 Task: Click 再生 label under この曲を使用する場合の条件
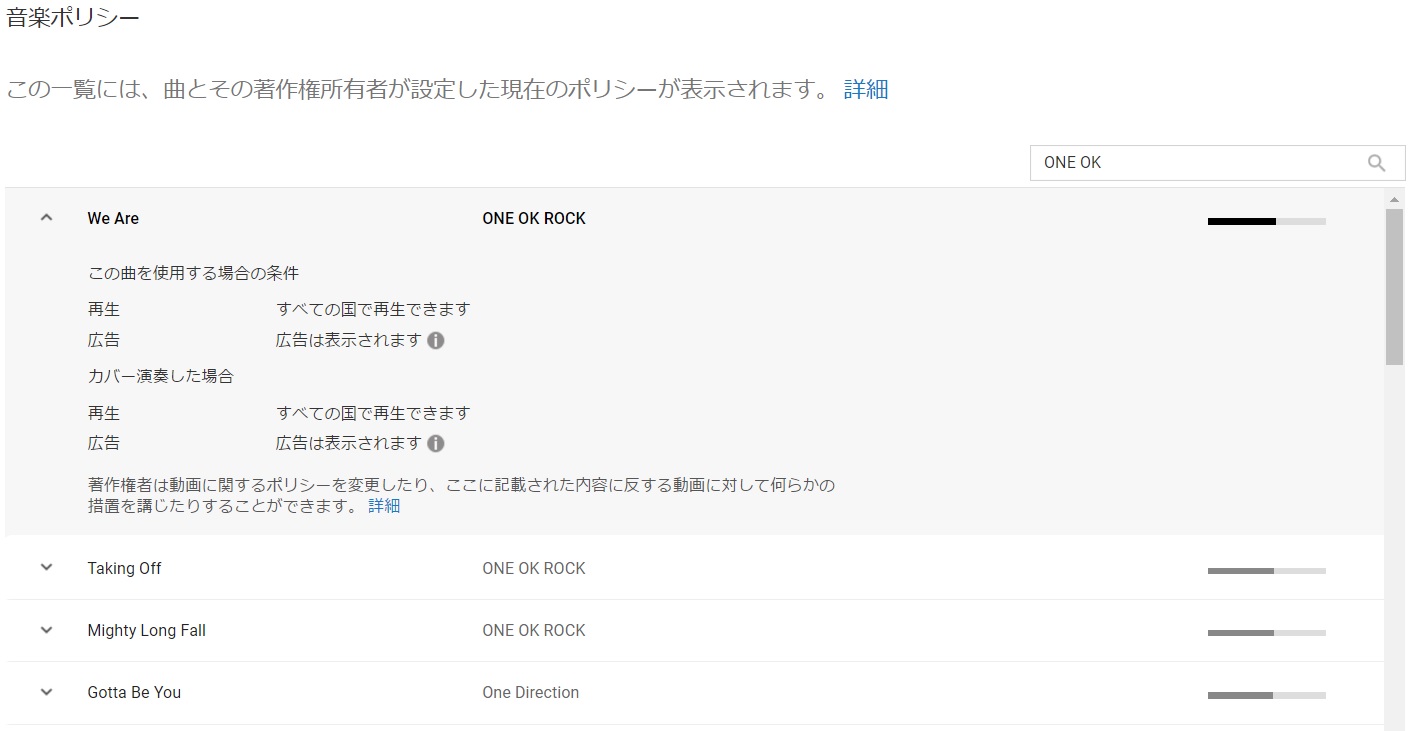[104, 310]
